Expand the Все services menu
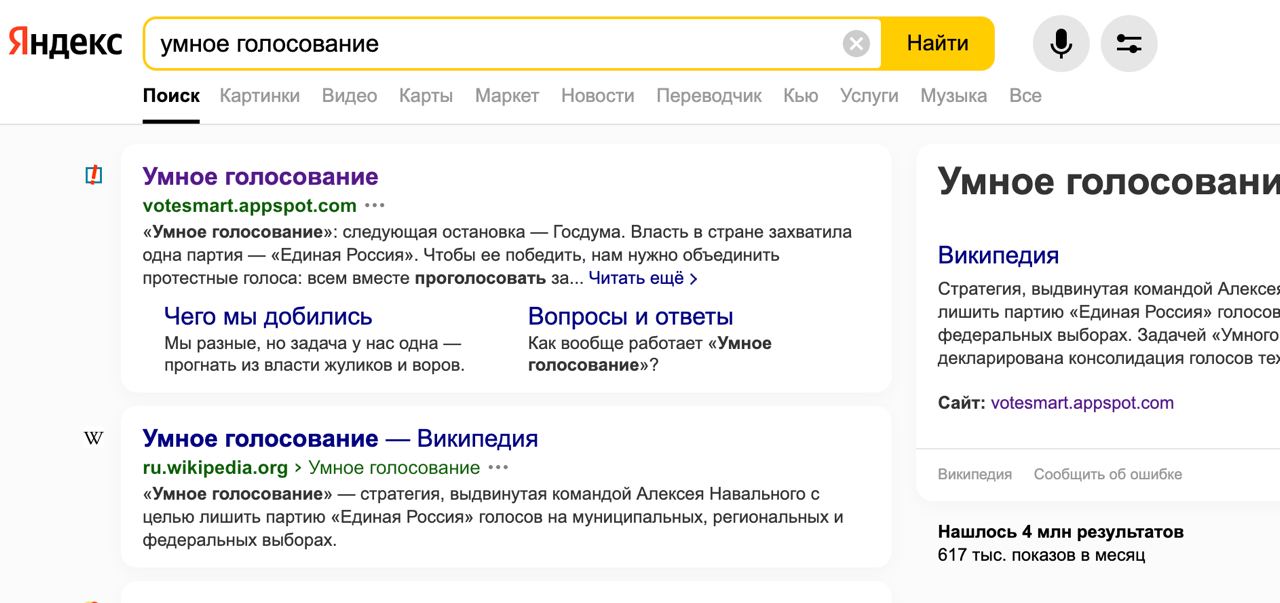 pyautogui.click(x=1025, y=96)
